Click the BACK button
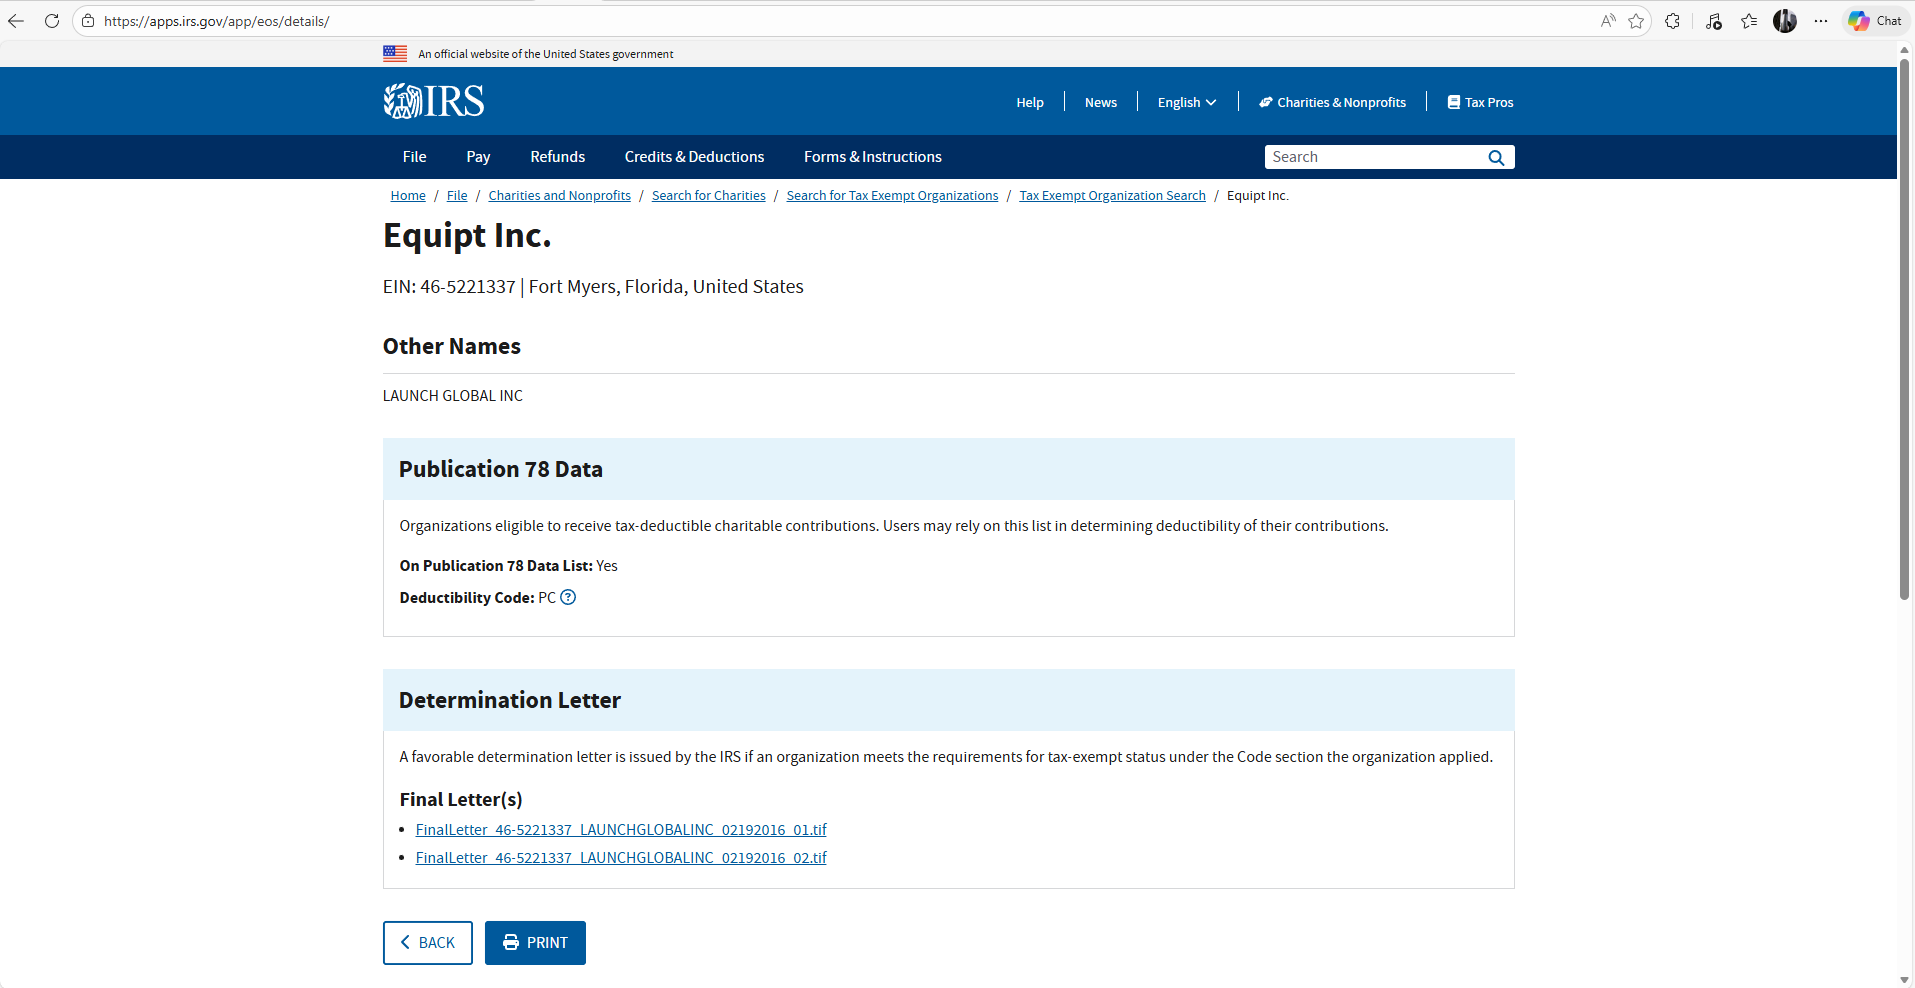Viewport: 1915px width, 988px height. [x=428, y=943]
